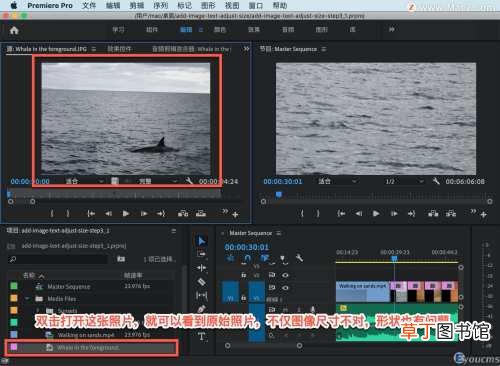This screenshot has height=366, width=500.
Task: Open timeline display settings wrench
Action: [299, 258]
